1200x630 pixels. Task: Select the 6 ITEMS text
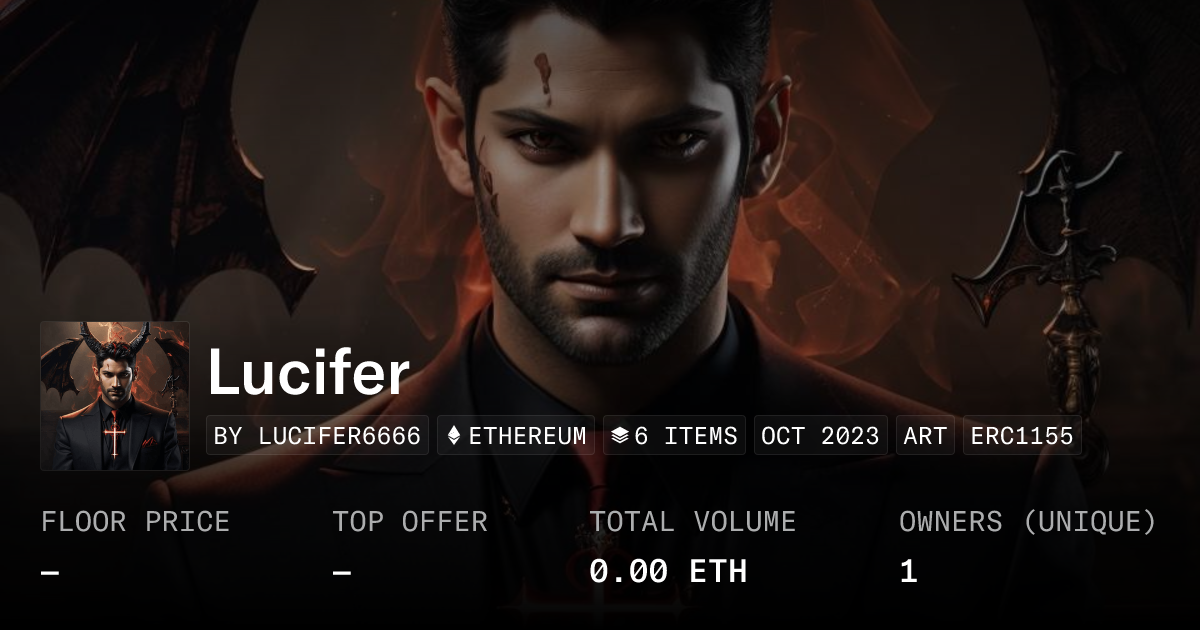[x=686, y=436]
